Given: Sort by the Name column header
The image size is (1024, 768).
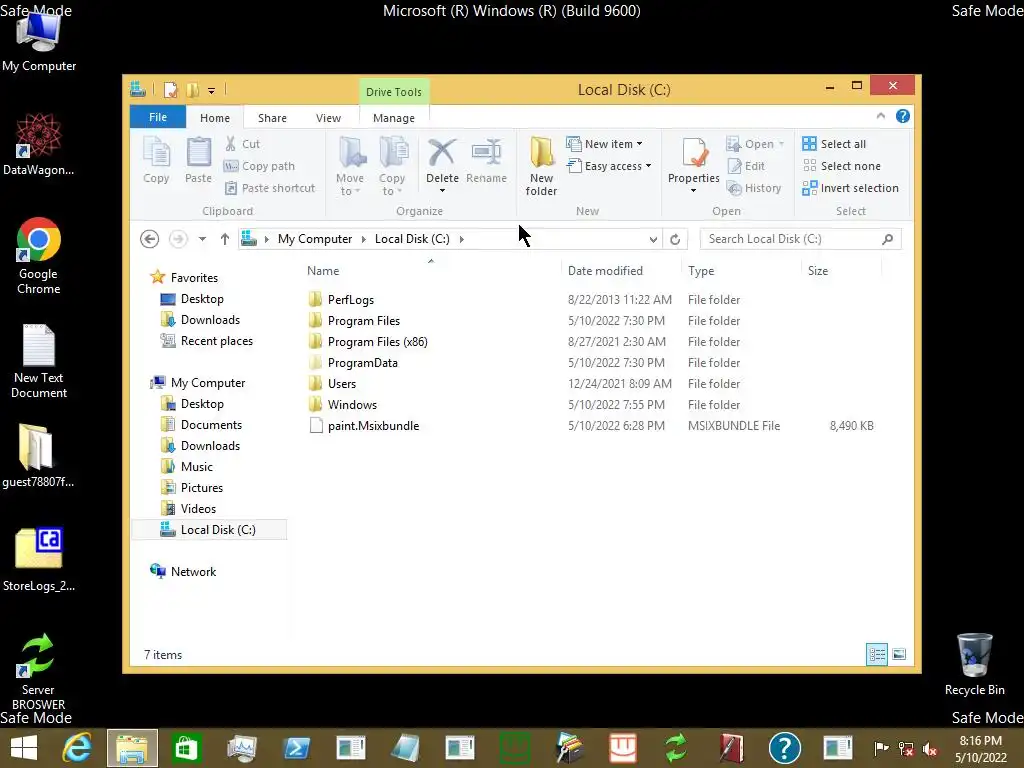Looking at the screenshot, I should pos(431,270).
